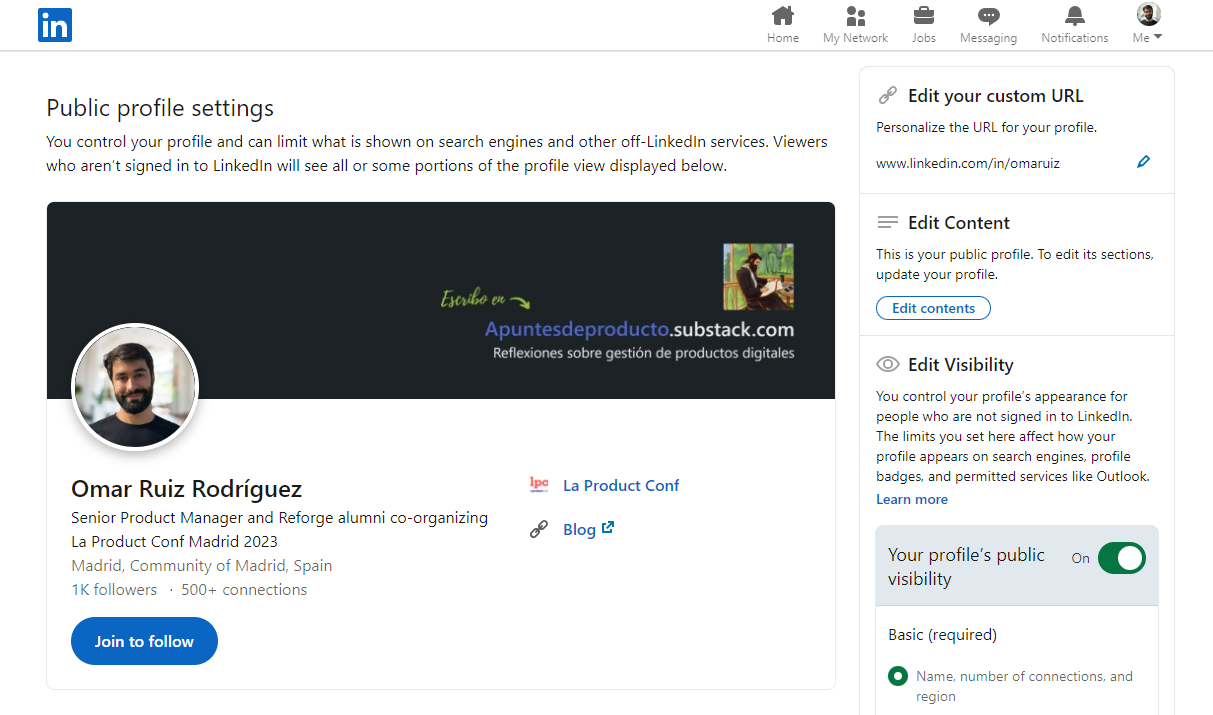Click the Edit contents button

click(933, 308)
